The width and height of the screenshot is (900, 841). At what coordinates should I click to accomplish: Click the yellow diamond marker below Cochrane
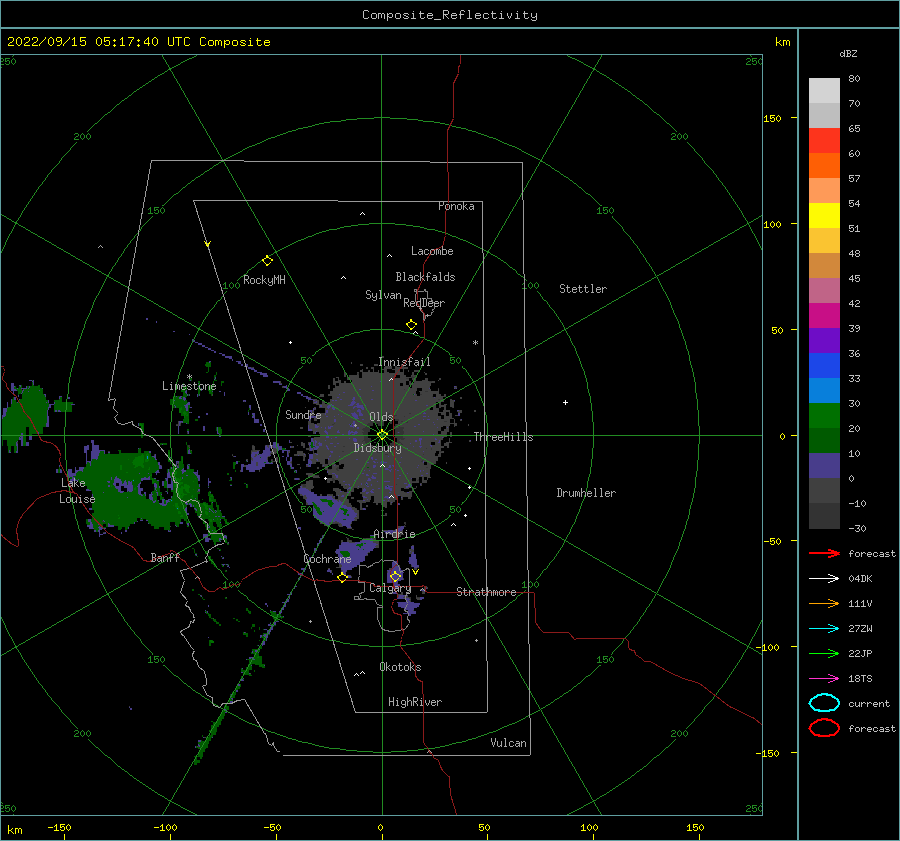tap(342, 577)
